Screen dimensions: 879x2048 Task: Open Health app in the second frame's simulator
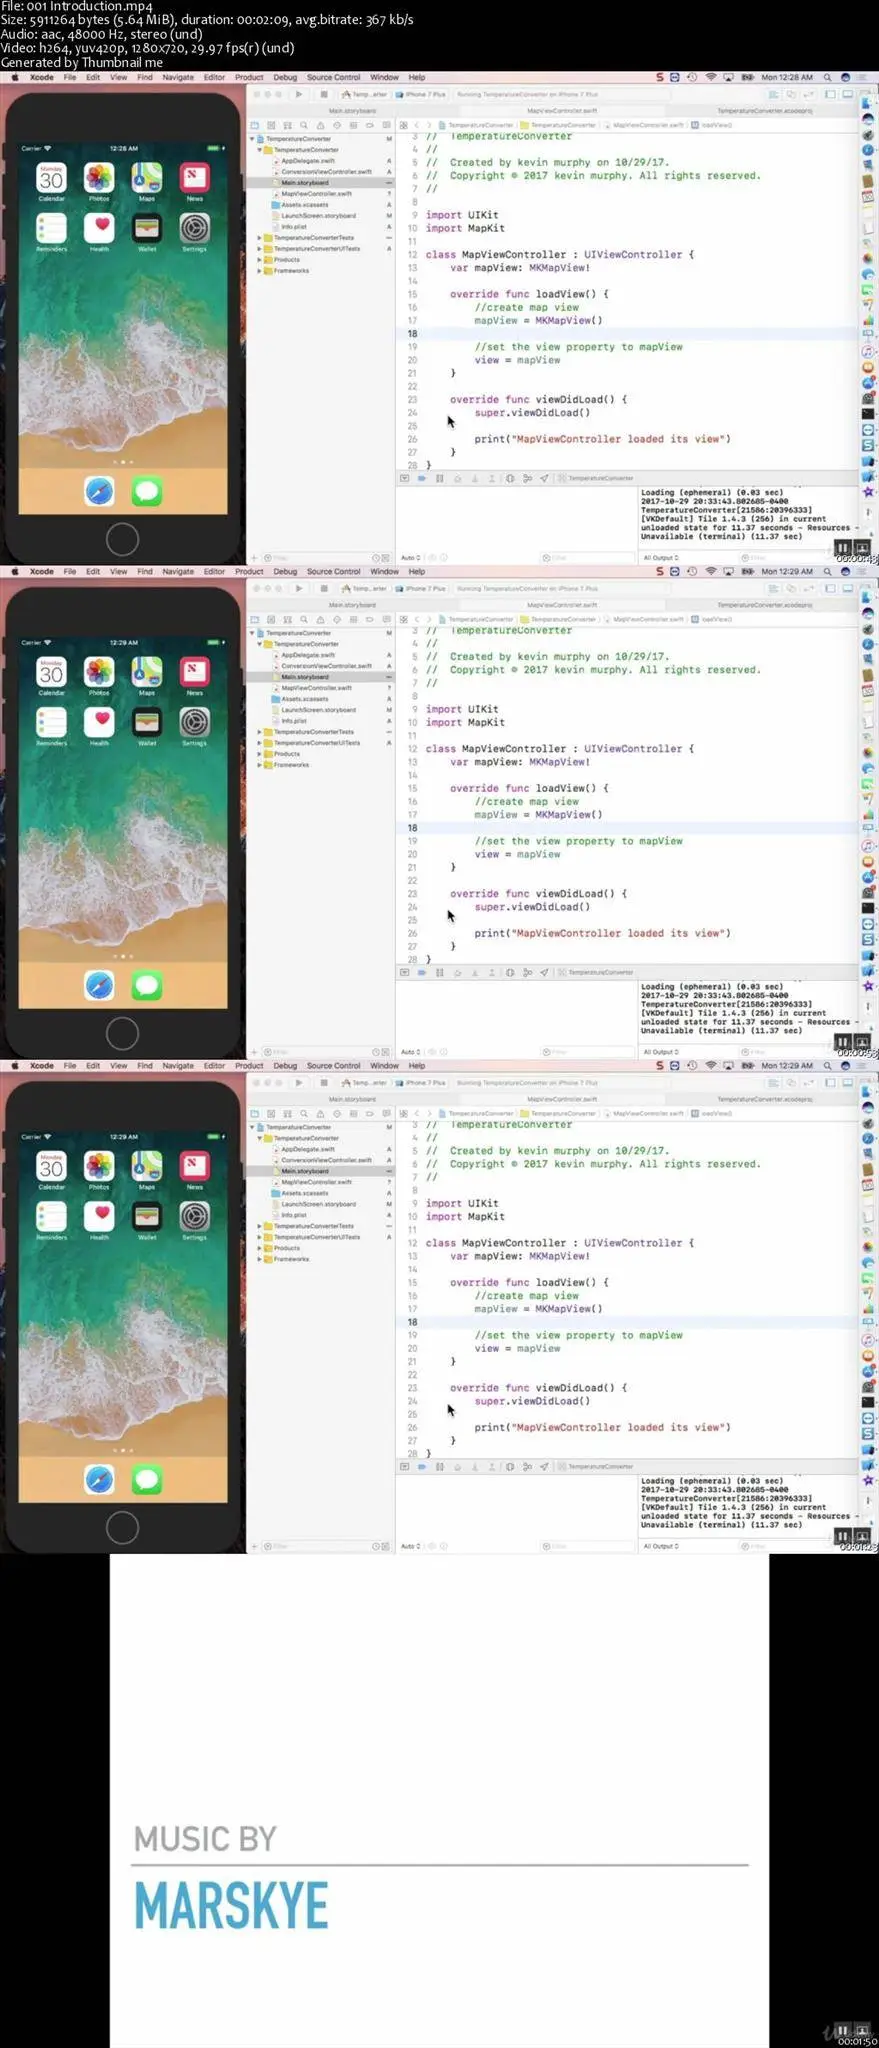click(x=99, y=721)
